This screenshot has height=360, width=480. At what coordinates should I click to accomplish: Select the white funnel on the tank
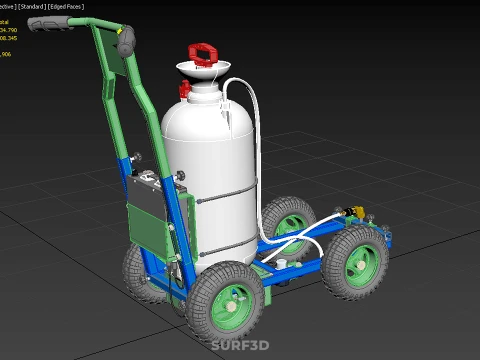[203, 72]
